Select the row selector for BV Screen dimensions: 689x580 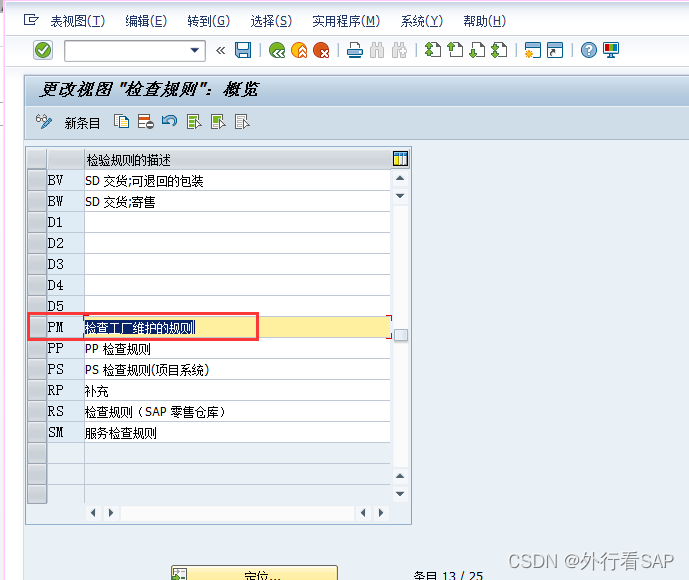[37, 180]
